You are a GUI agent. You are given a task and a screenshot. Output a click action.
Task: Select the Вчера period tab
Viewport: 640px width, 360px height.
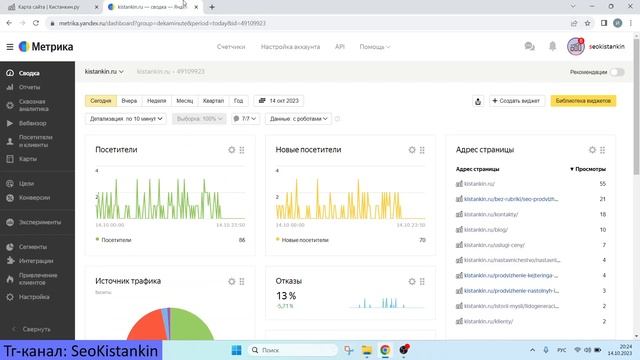pyautogui.click(x=129, y=101)
